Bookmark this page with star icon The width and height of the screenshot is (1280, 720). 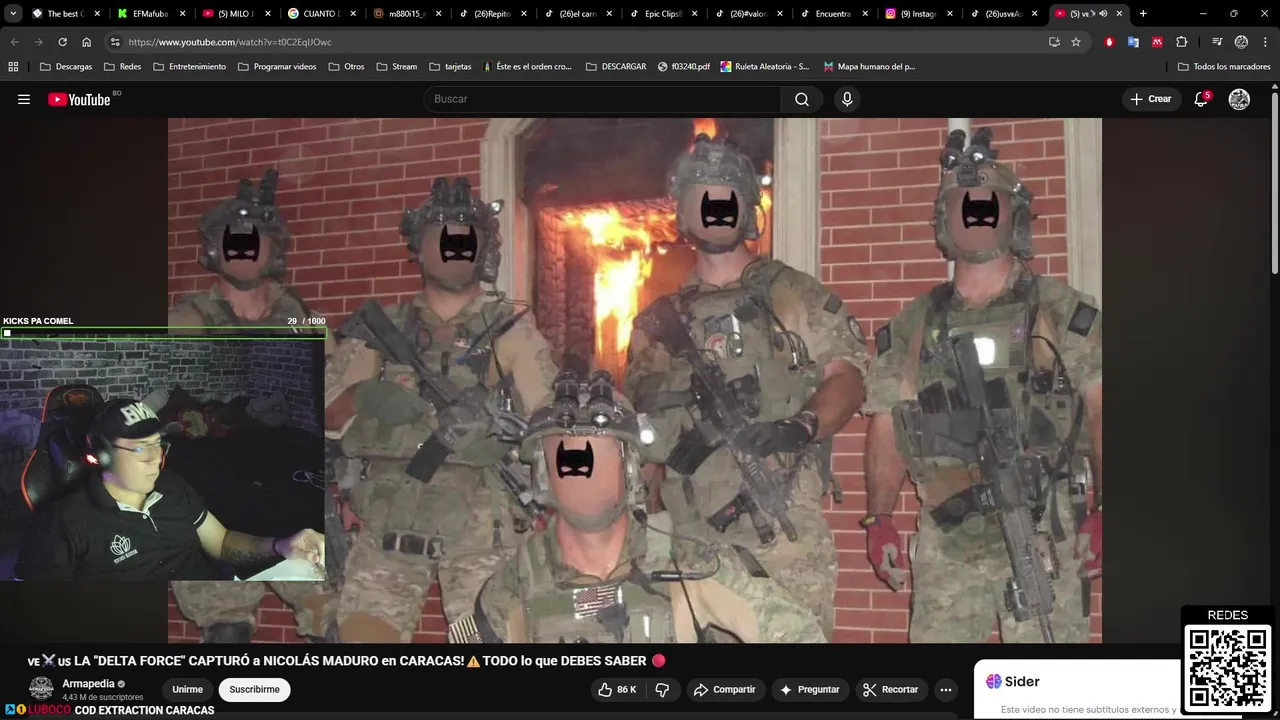click(1076, 42)
